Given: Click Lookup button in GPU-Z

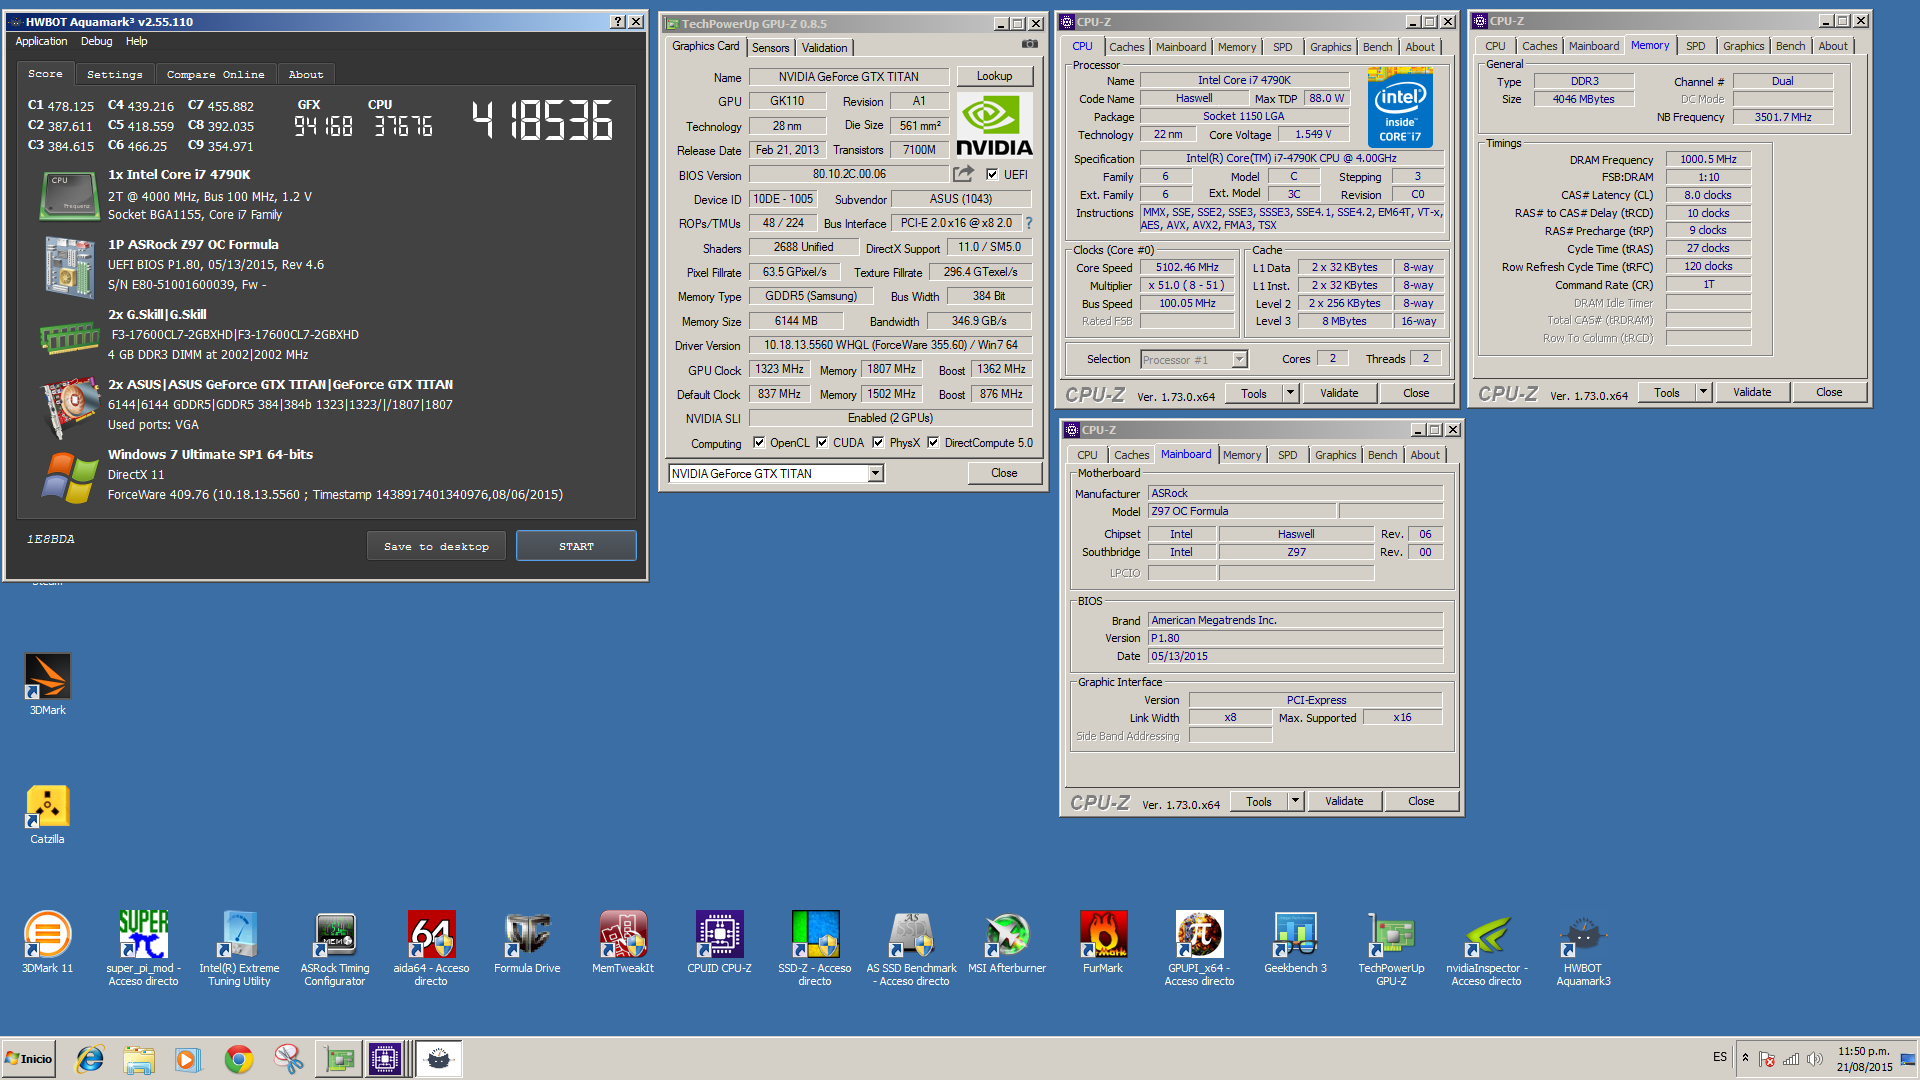Looking at the screenshot, I should point(994,76).
